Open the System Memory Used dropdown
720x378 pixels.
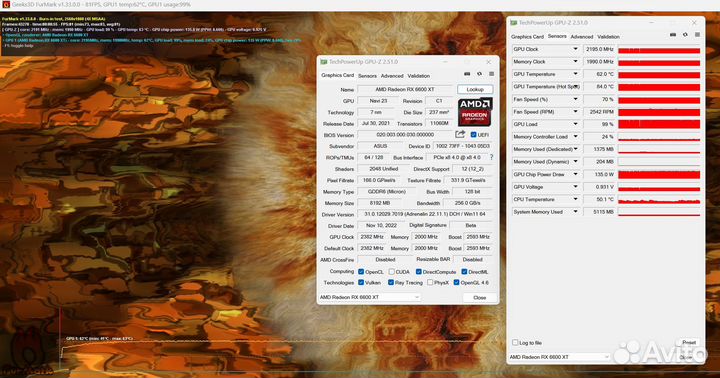[x=575, y=211]
